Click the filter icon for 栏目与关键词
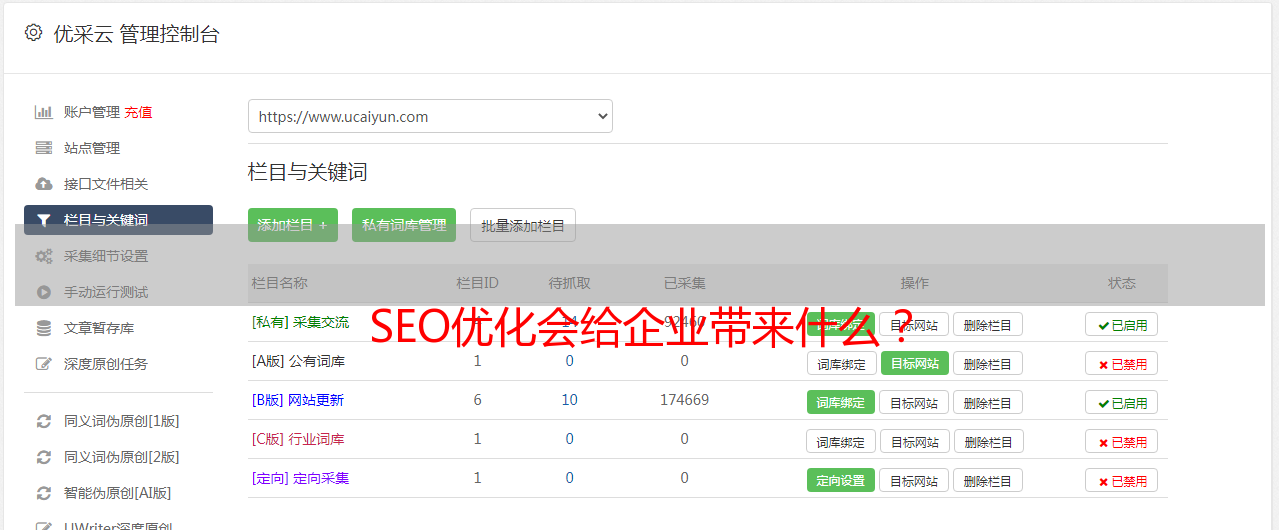The image size is (1279, 530). pos(43,220)
